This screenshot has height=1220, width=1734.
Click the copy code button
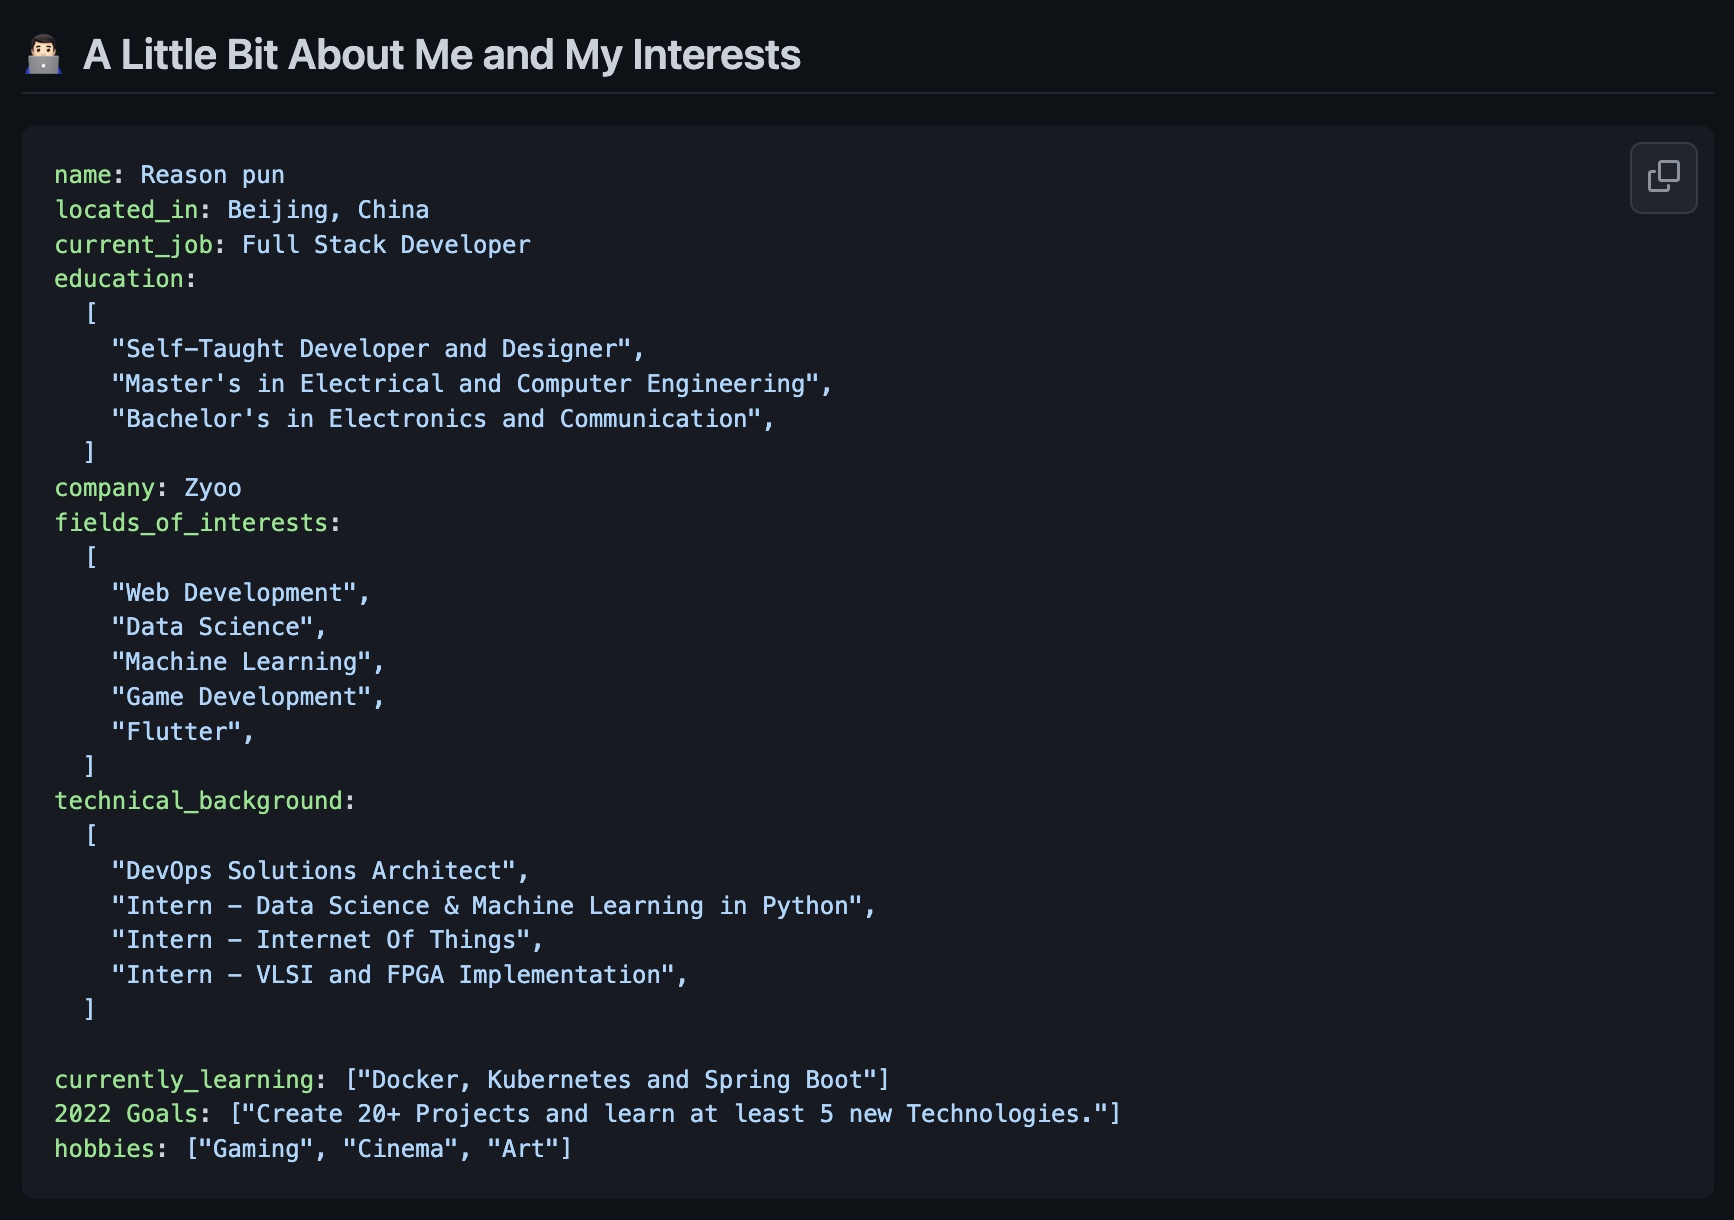(x=1663, y=177)
